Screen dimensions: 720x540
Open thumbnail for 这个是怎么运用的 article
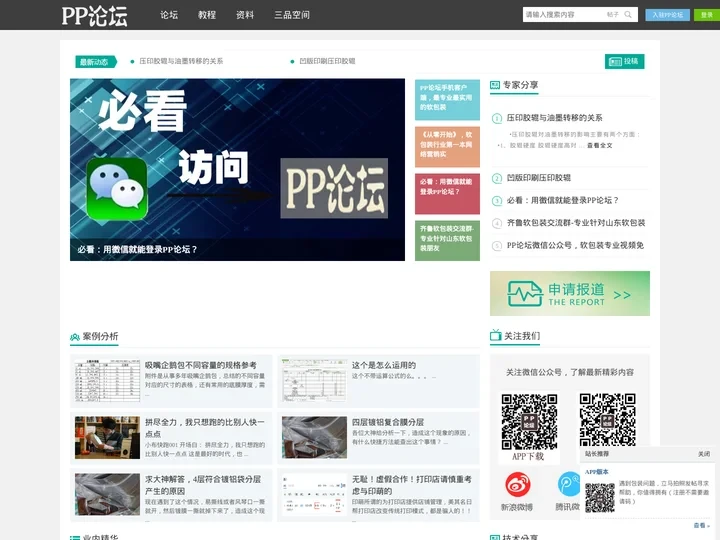pos(315,381)
